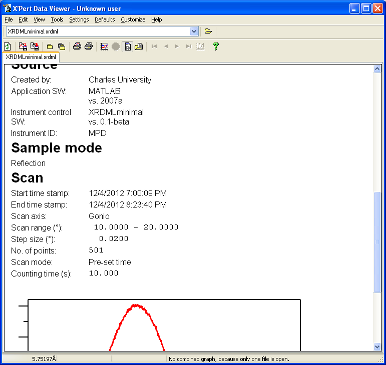Go to next record navigation arrow
The height and width of the screenshot is (365, 386).
177,47
